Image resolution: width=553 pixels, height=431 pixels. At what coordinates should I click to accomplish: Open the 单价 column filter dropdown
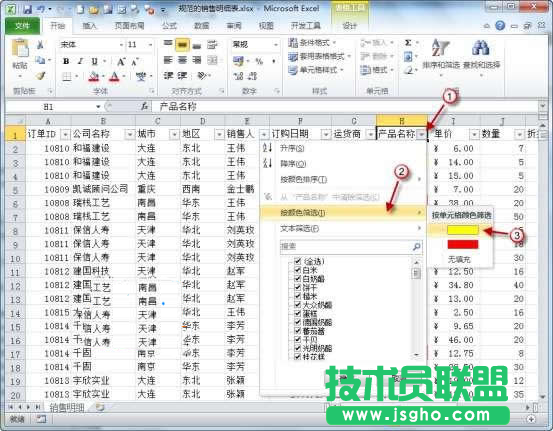(x=474, y=134)
